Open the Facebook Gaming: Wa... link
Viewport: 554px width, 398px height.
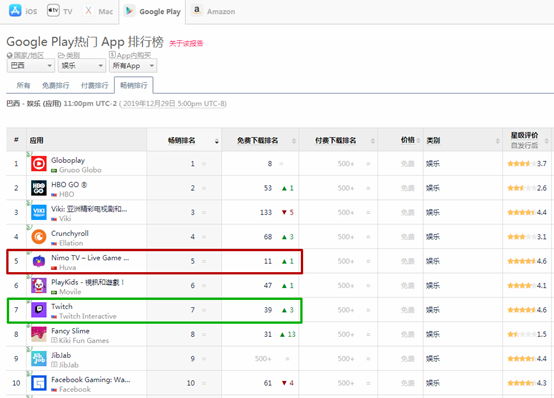[x=91, y=380]
